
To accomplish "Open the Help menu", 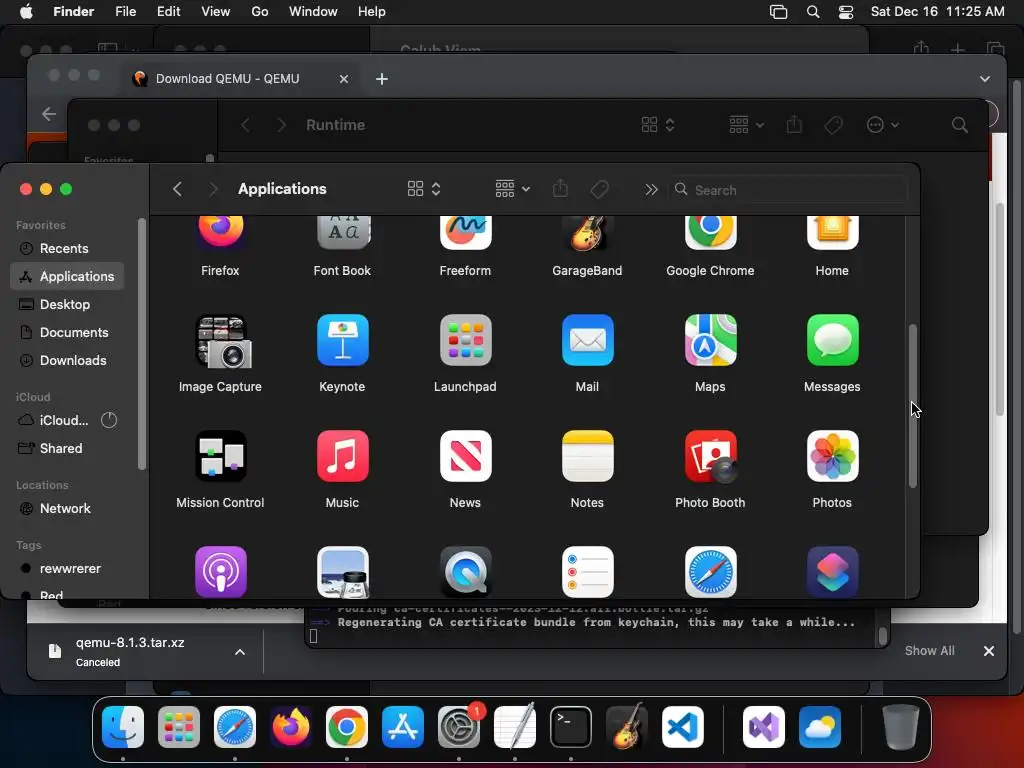I will click(x=372, y=12).
